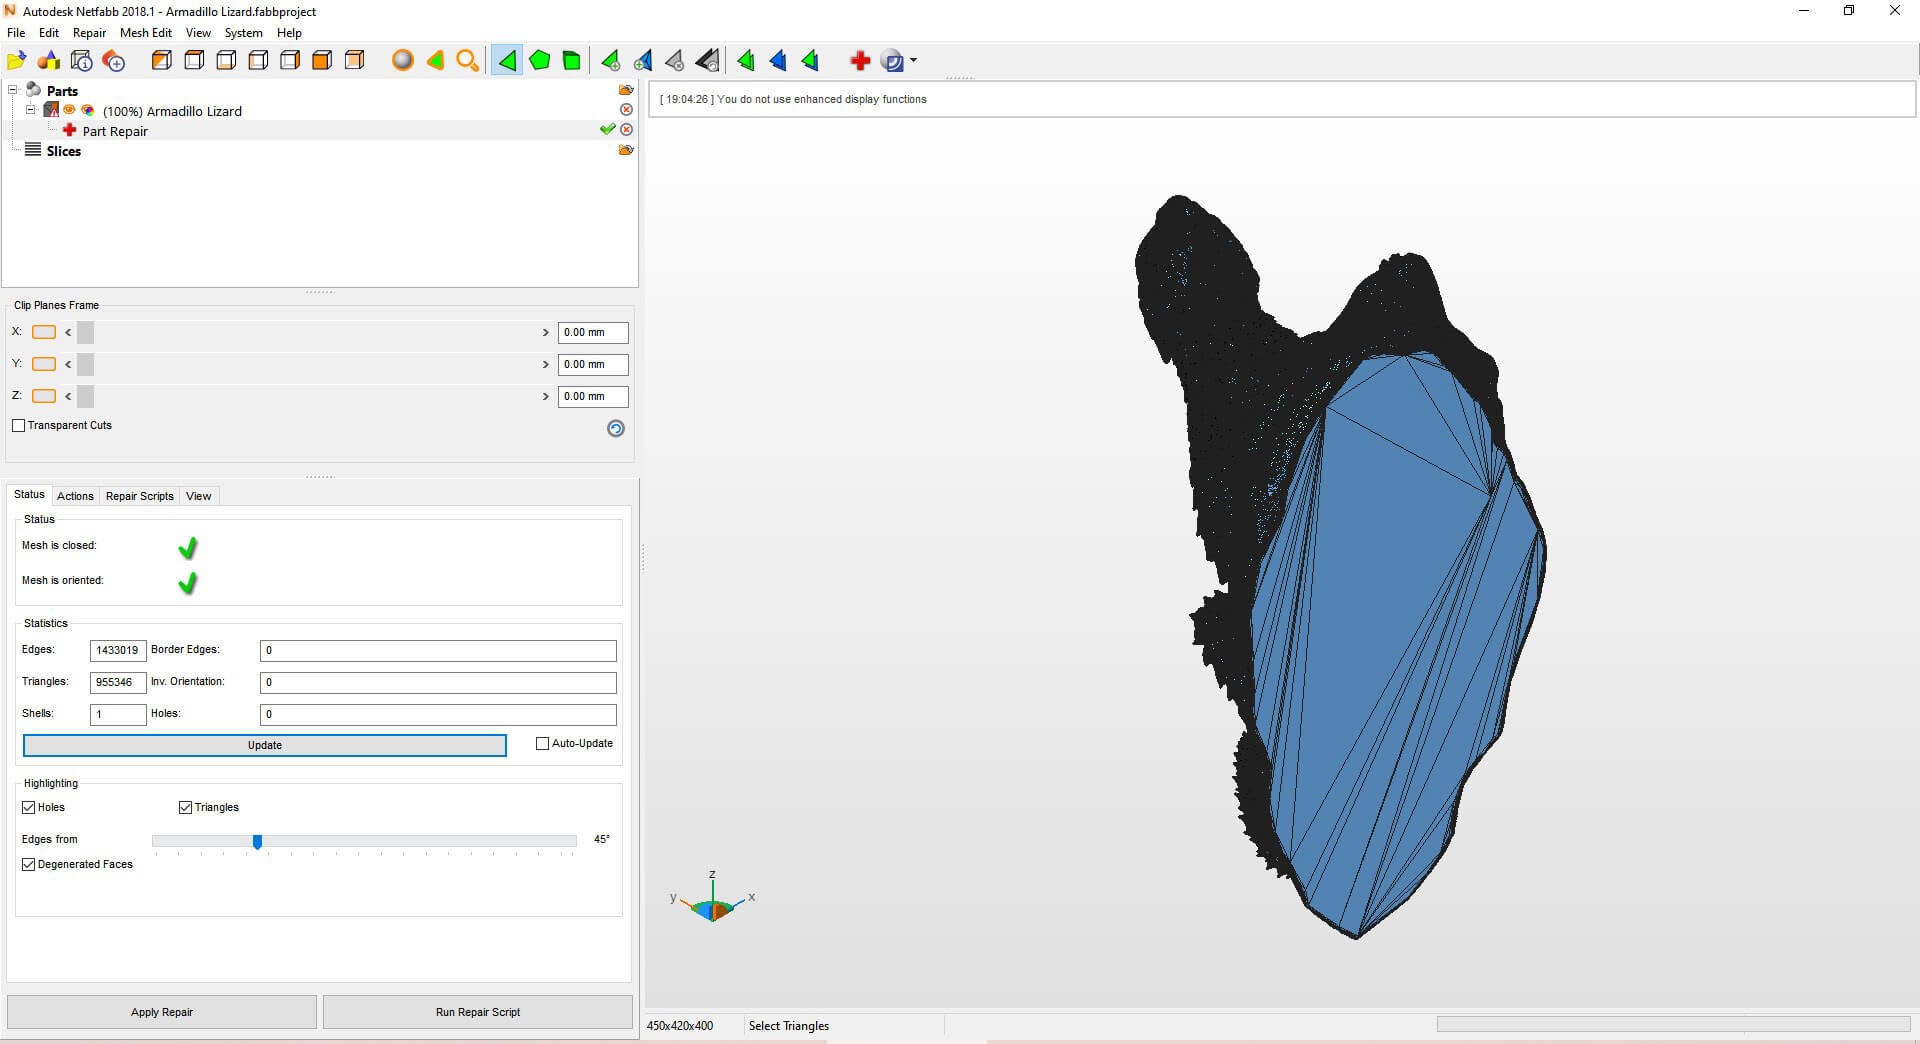
Task: Click the gray sphere view icon
Action: point(402,61)
